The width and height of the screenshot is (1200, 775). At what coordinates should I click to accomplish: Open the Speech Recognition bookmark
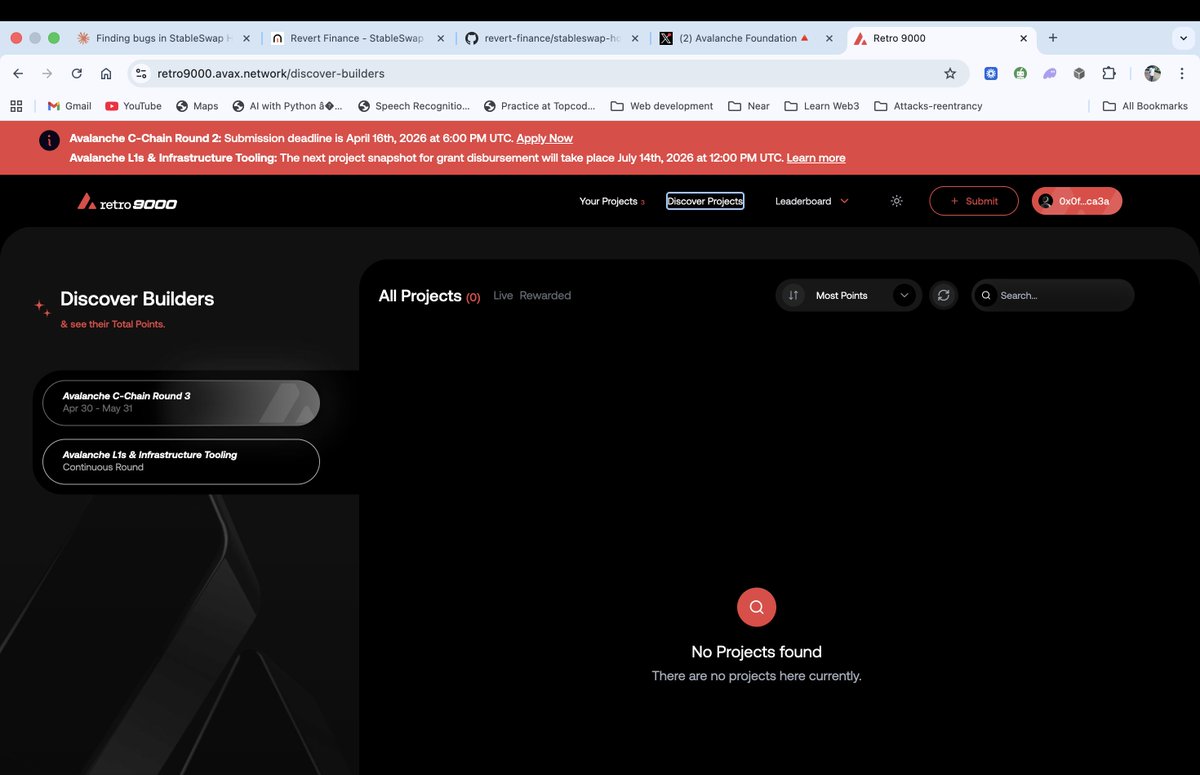tap(414, 105)
